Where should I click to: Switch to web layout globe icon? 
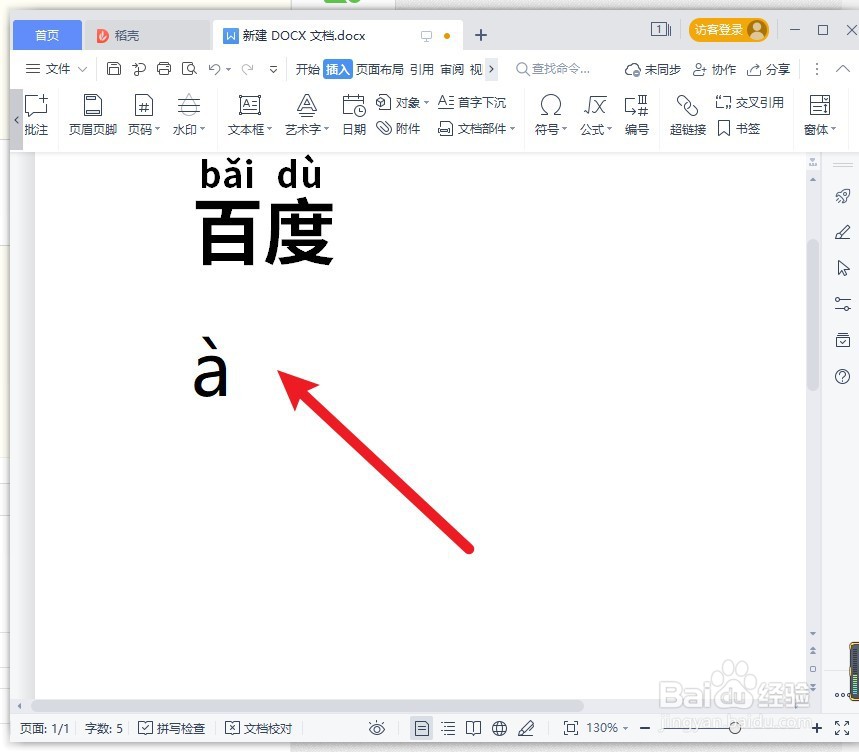pos(499,728)
